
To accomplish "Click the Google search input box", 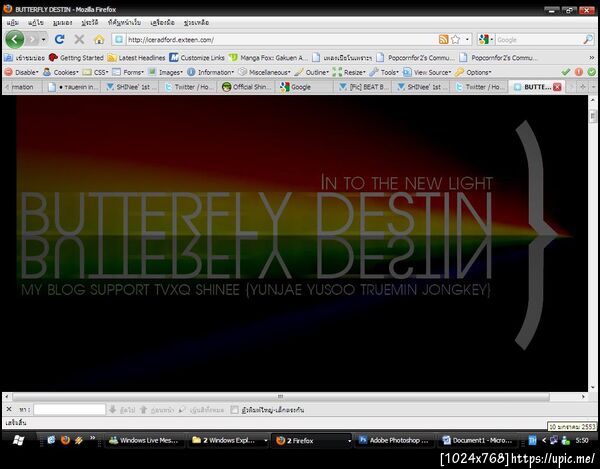I will coord(538,40).
